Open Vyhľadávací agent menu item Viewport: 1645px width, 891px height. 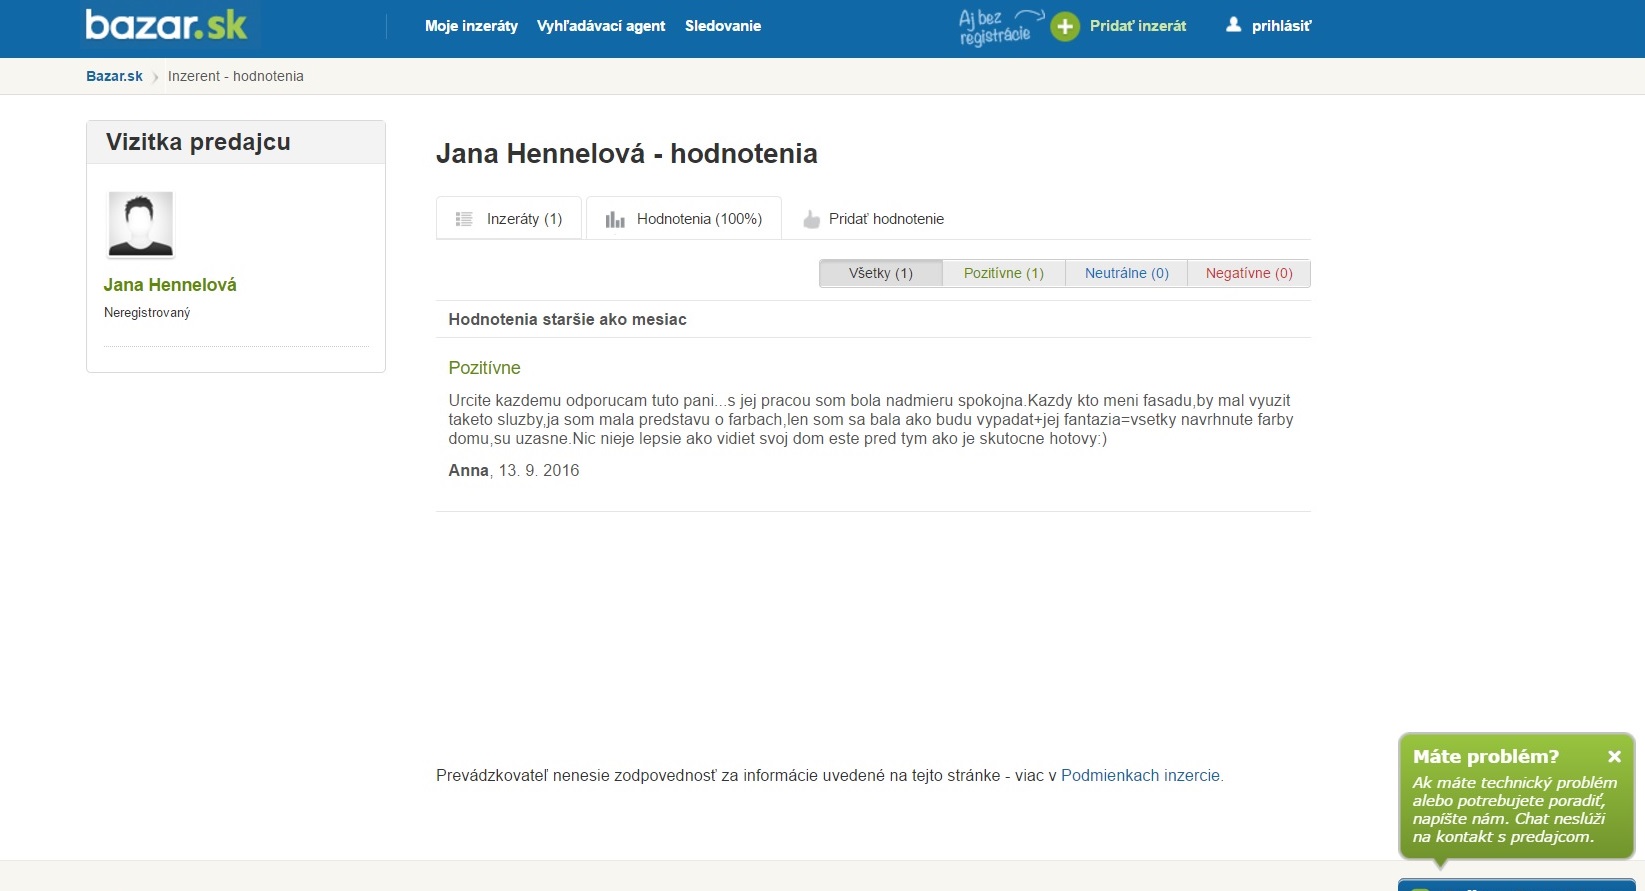[600, 26]
